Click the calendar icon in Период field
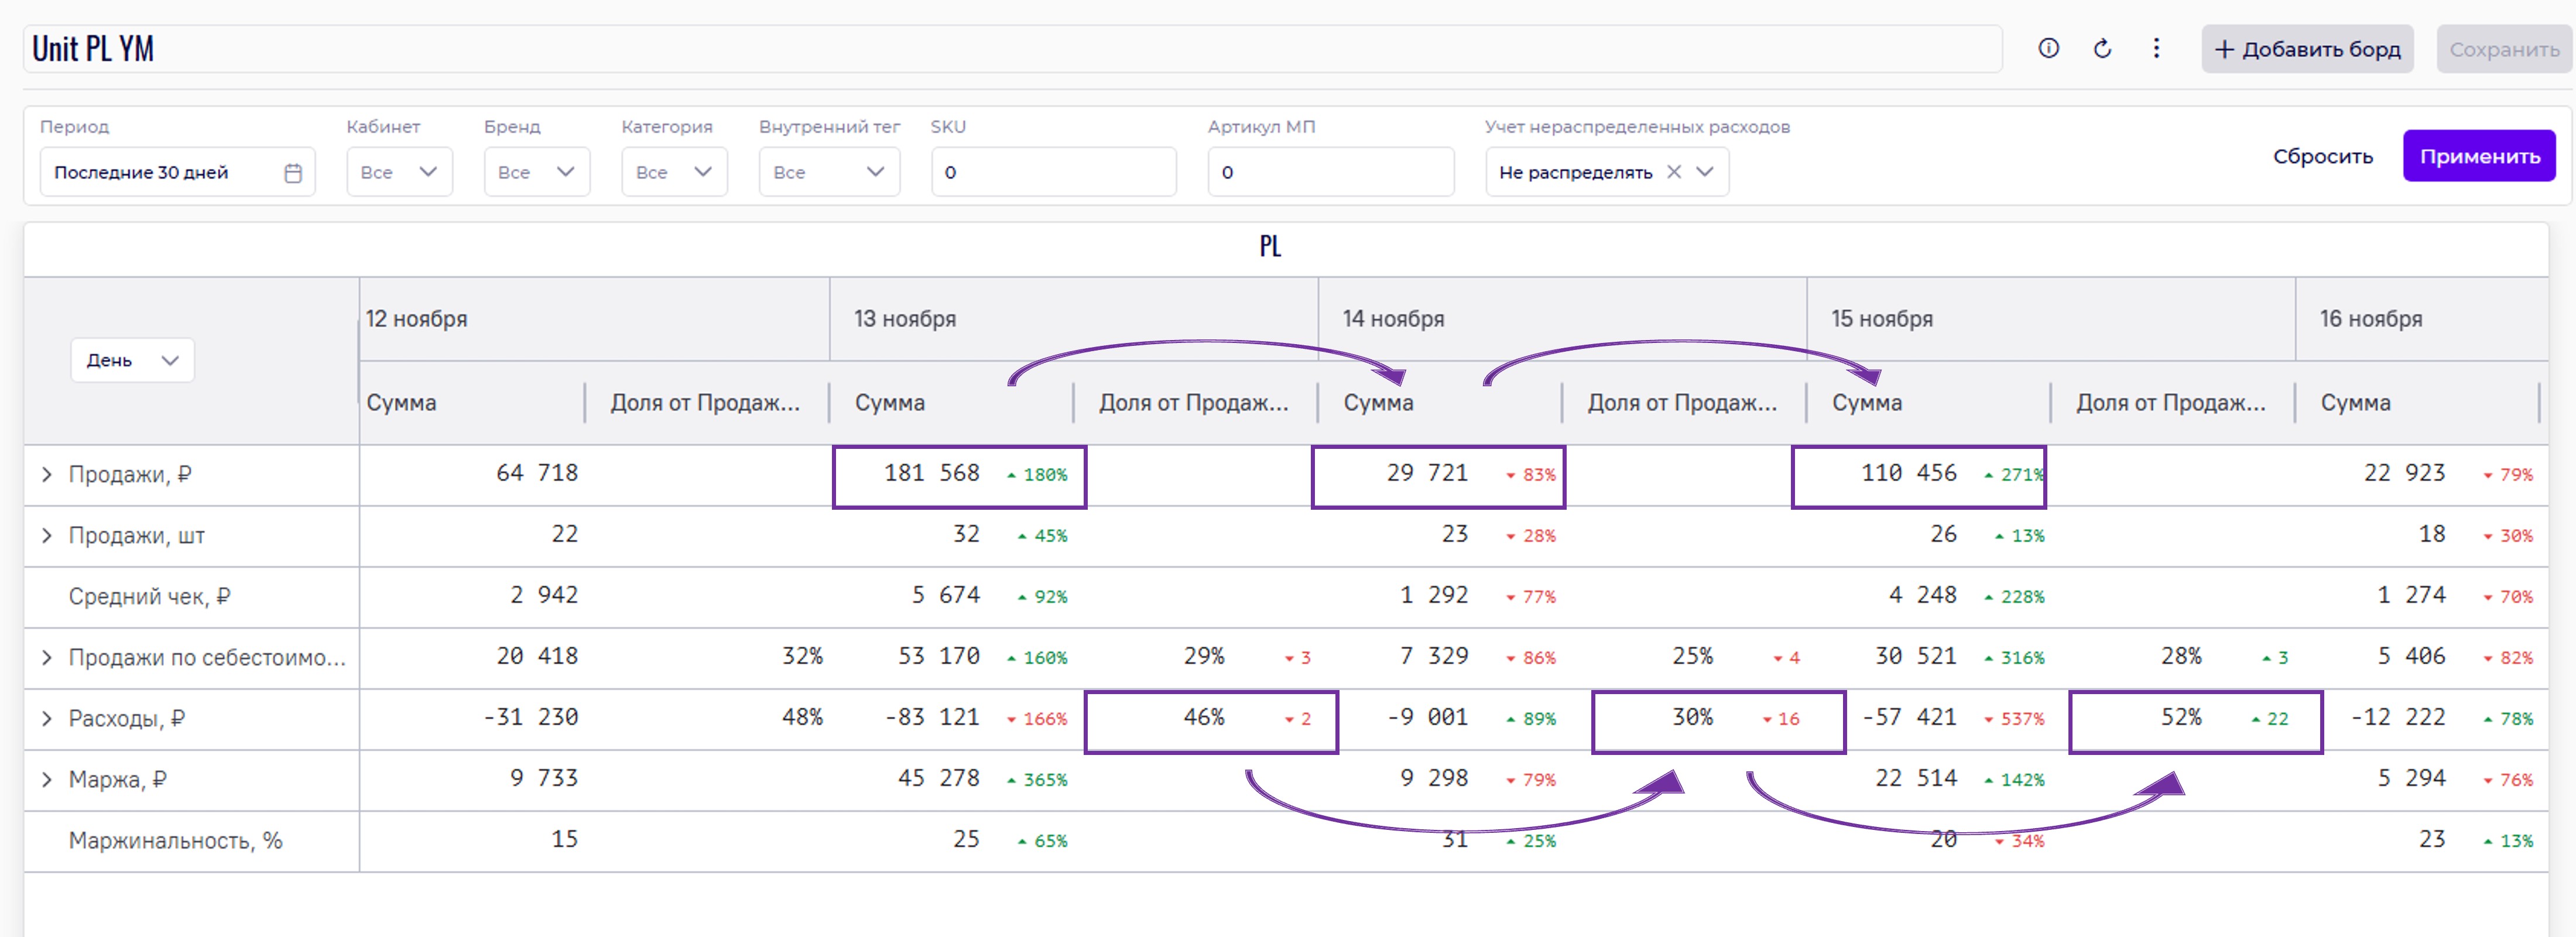2576x937 pixels. [293, 173]
